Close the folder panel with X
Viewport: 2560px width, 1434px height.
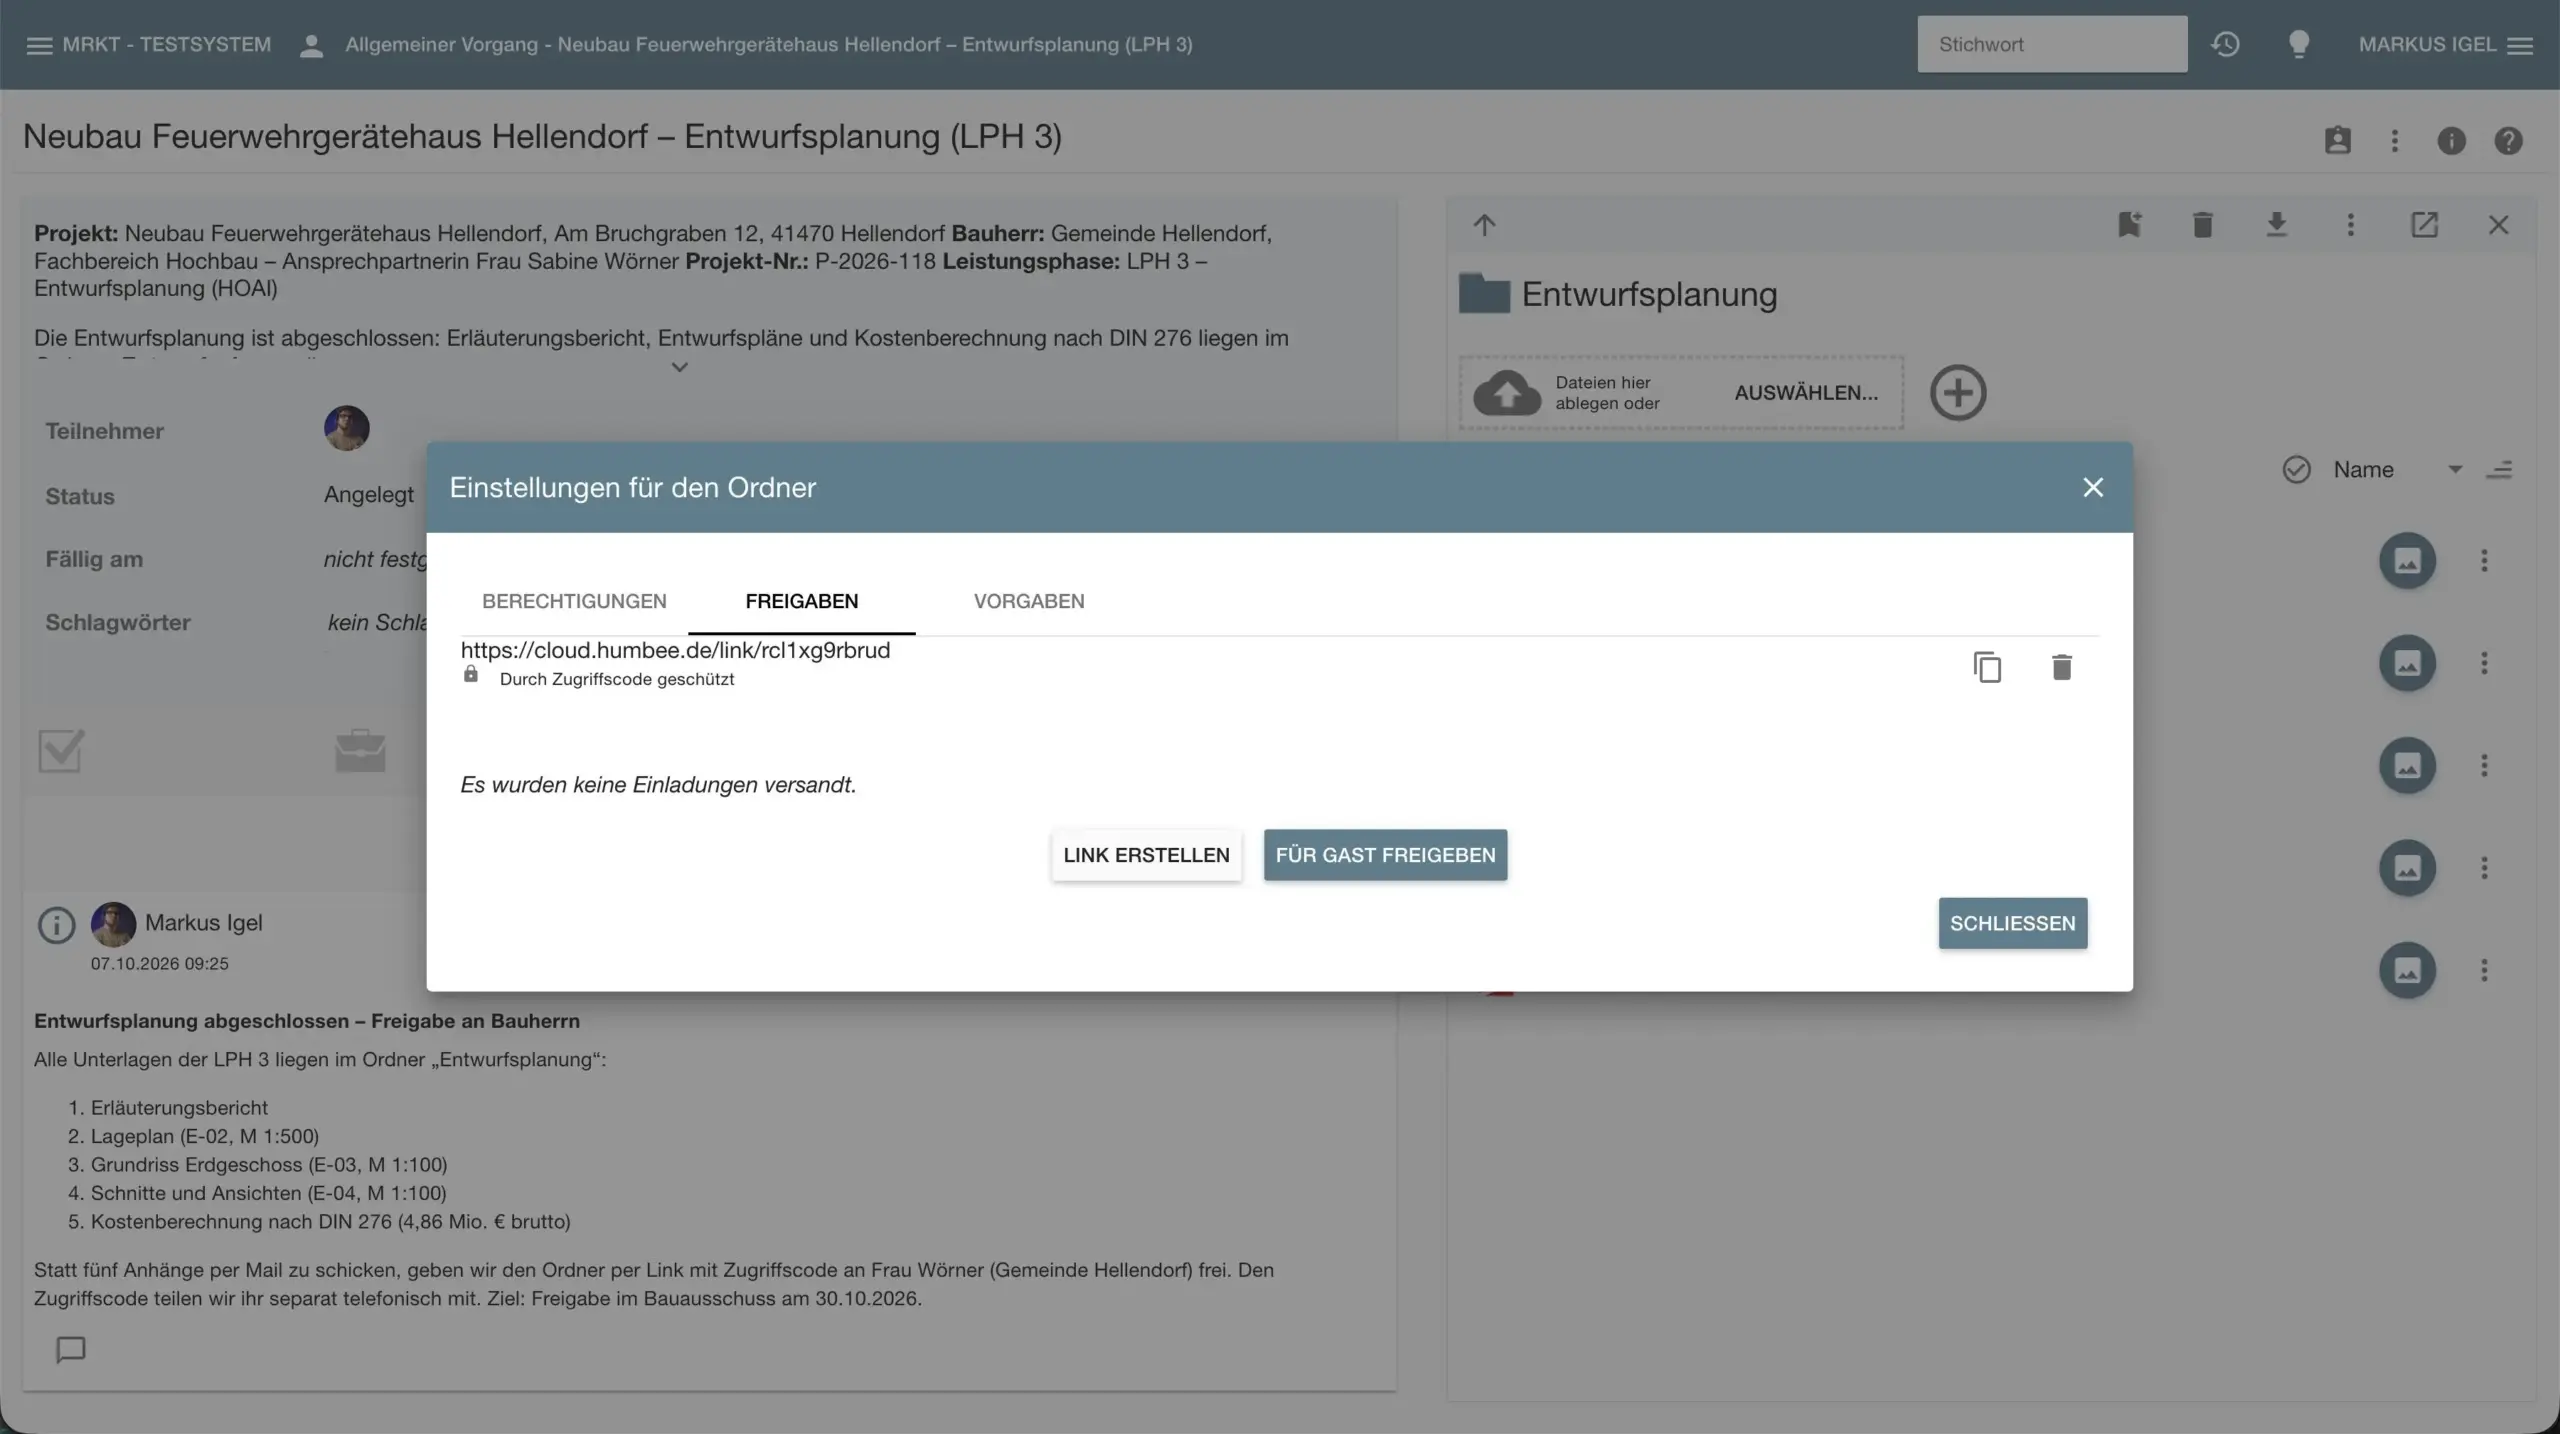2498,225
